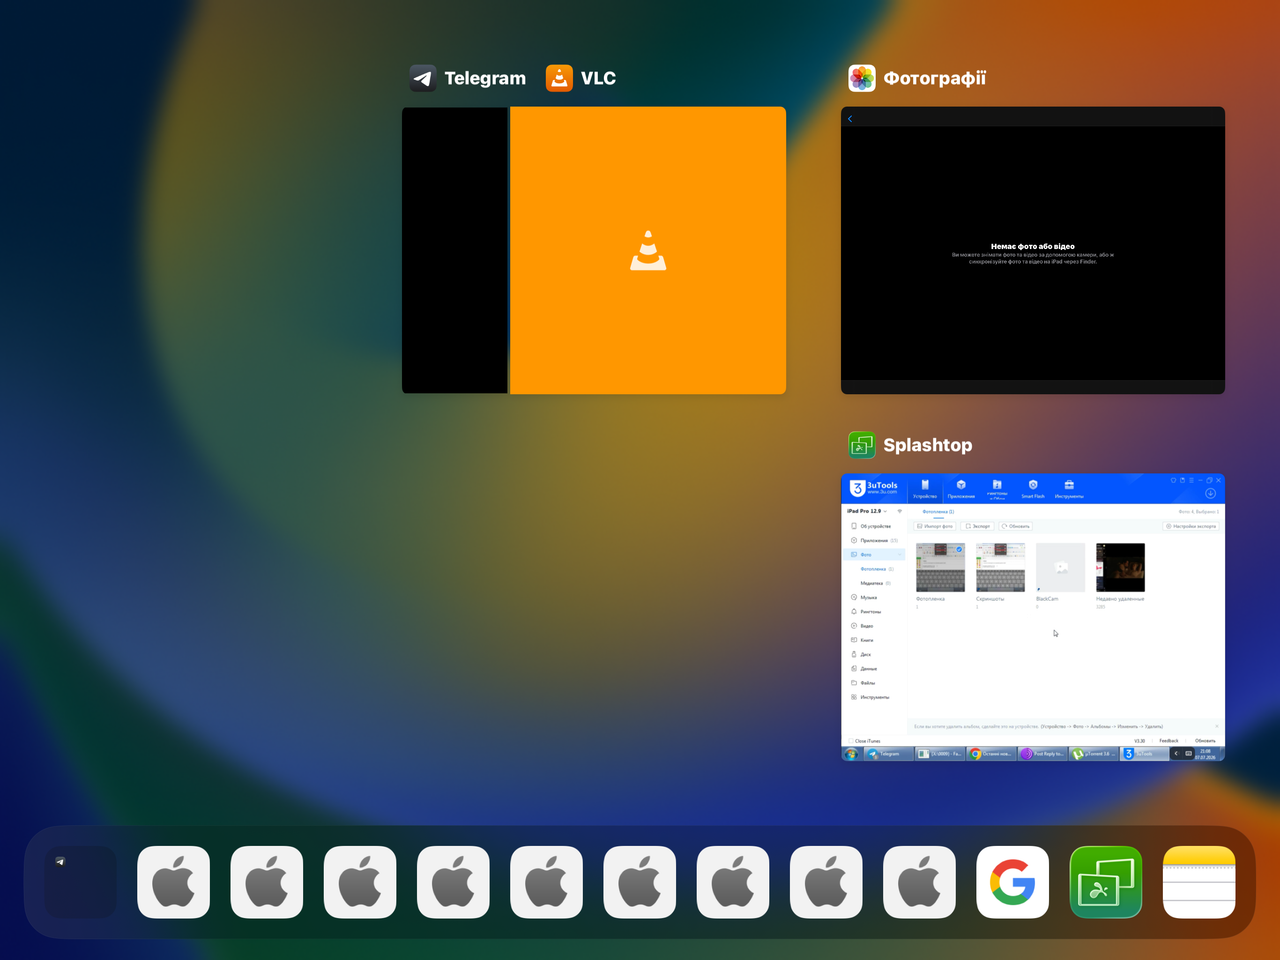Viewport: 1280px width, 960px height.
Task: Open Apple placeholder app beside the dock folder
Action: 174,882
